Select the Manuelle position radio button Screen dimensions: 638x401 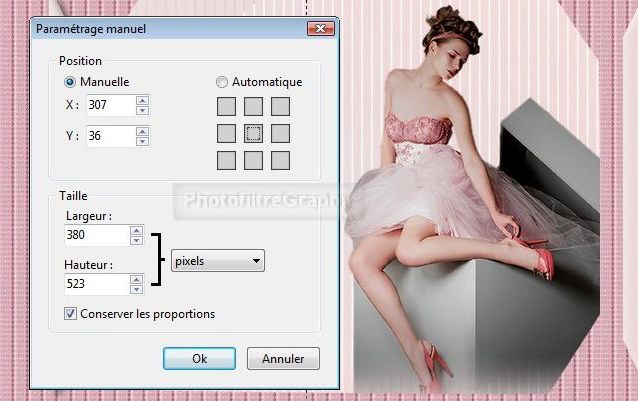tap(70, 82)
